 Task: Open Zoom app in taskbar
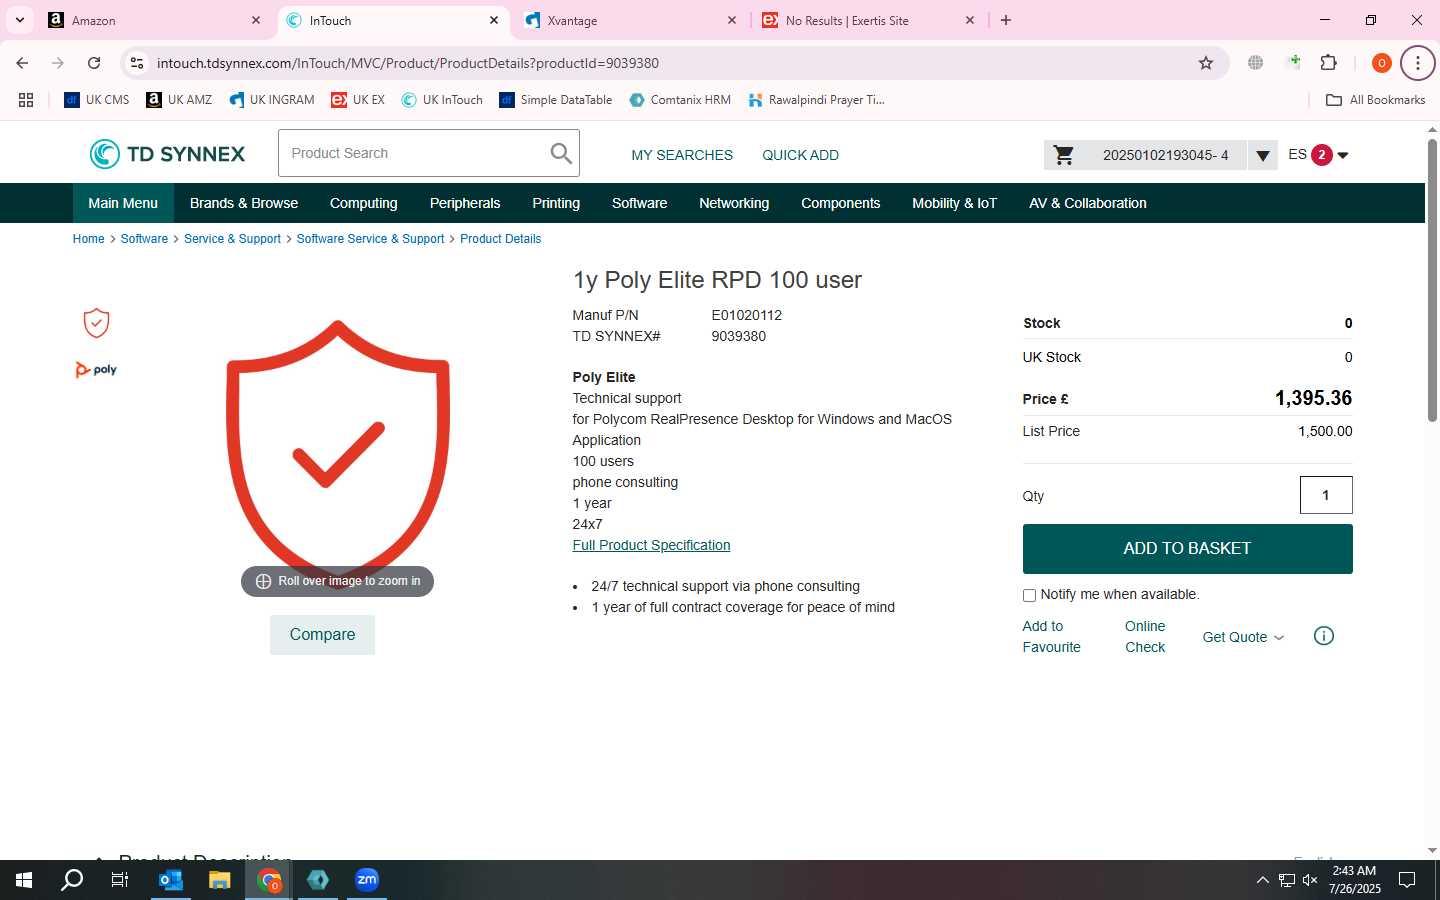coord(367,880)
